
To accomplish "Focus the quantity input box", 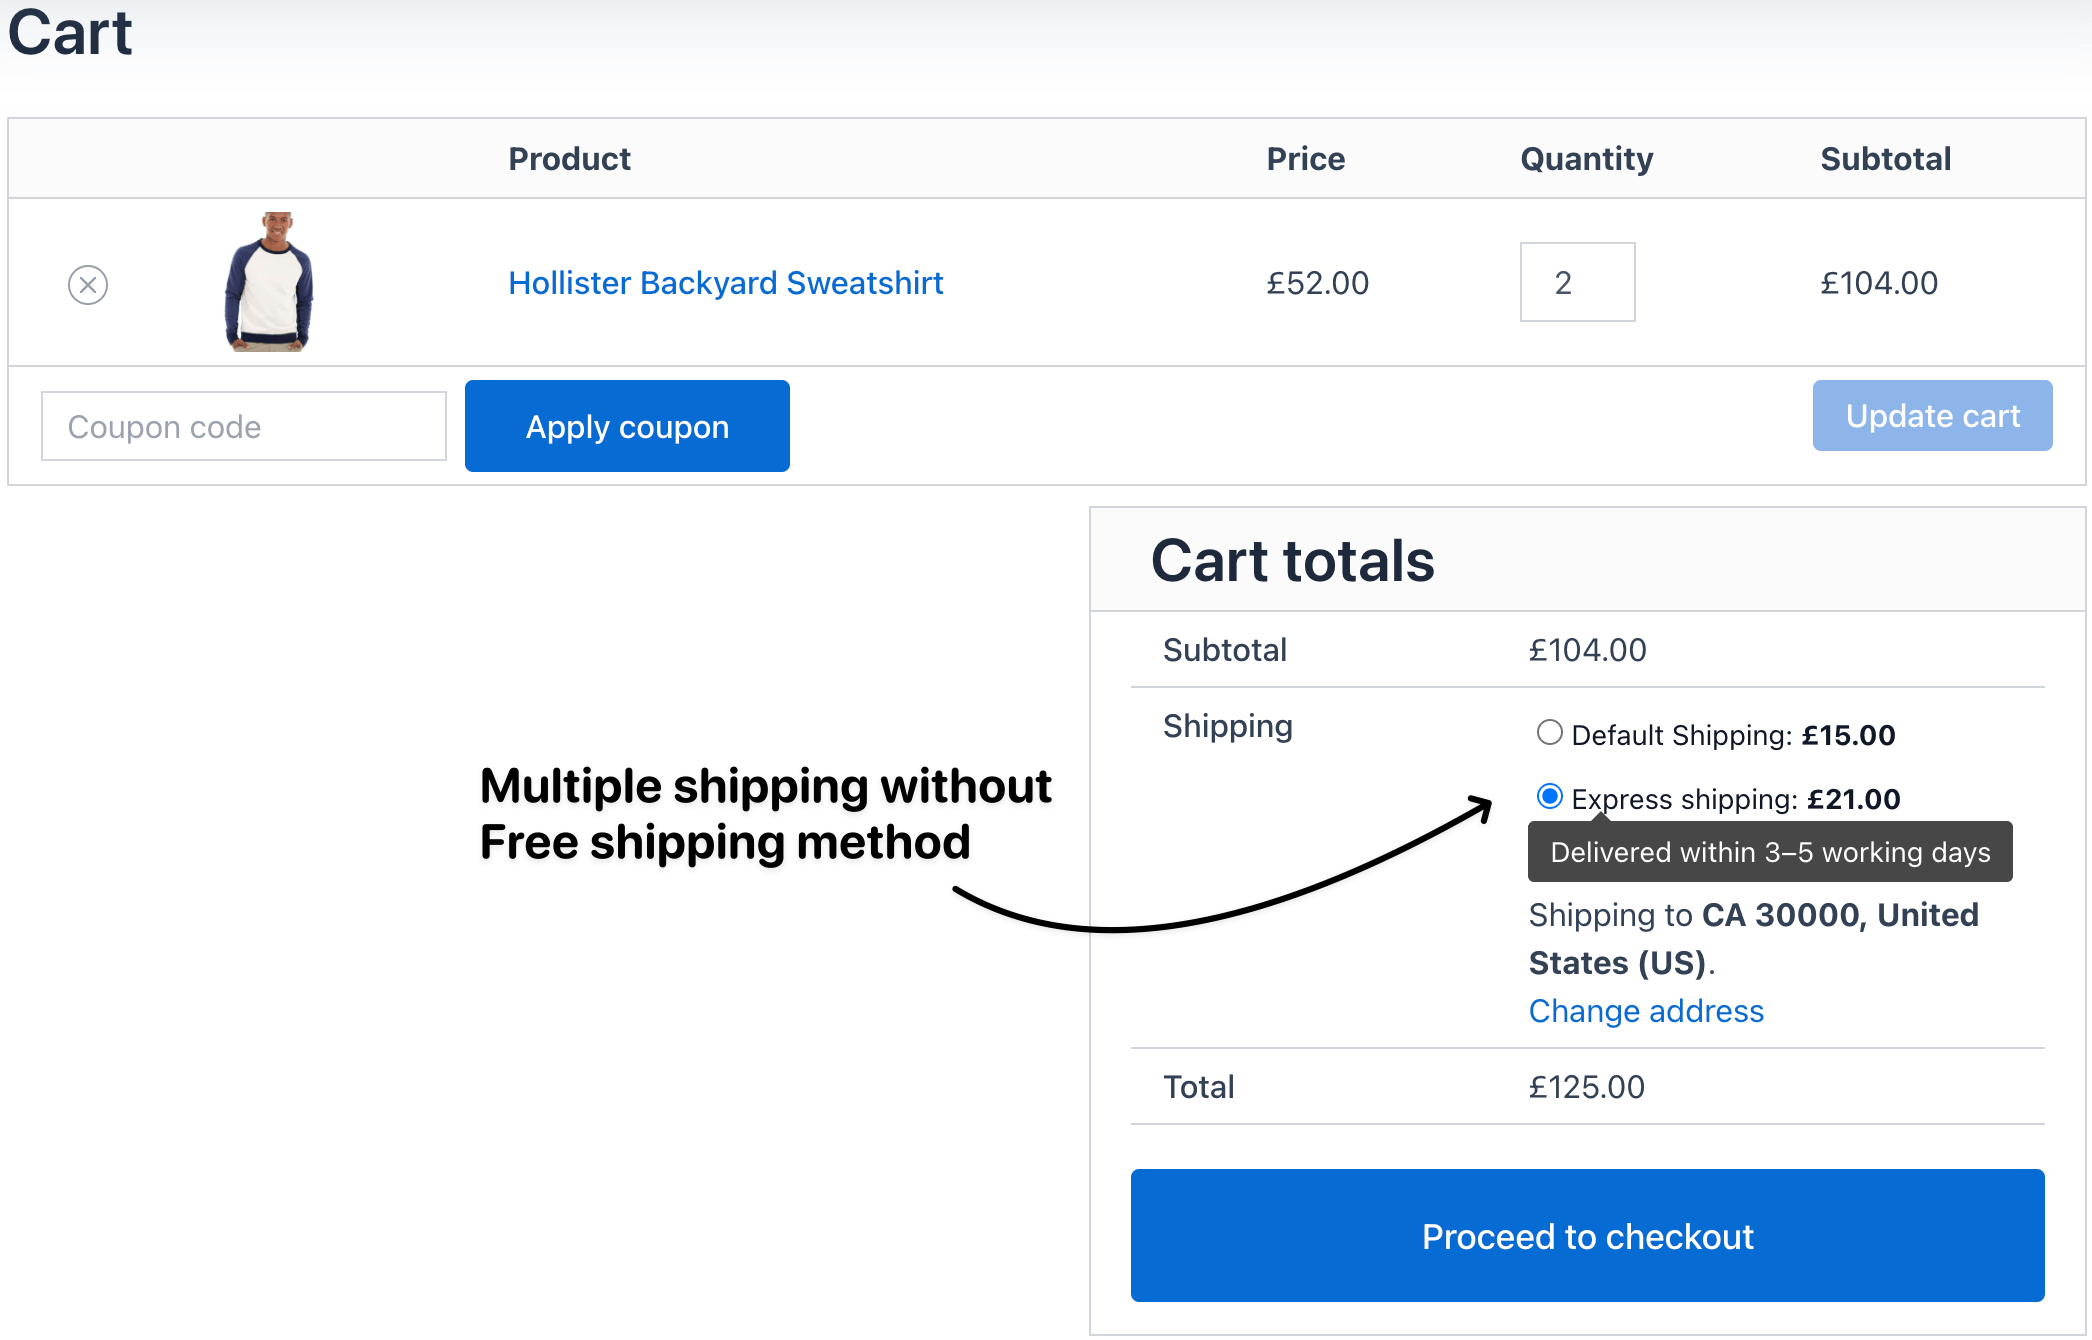I will tap(1577, 282).
